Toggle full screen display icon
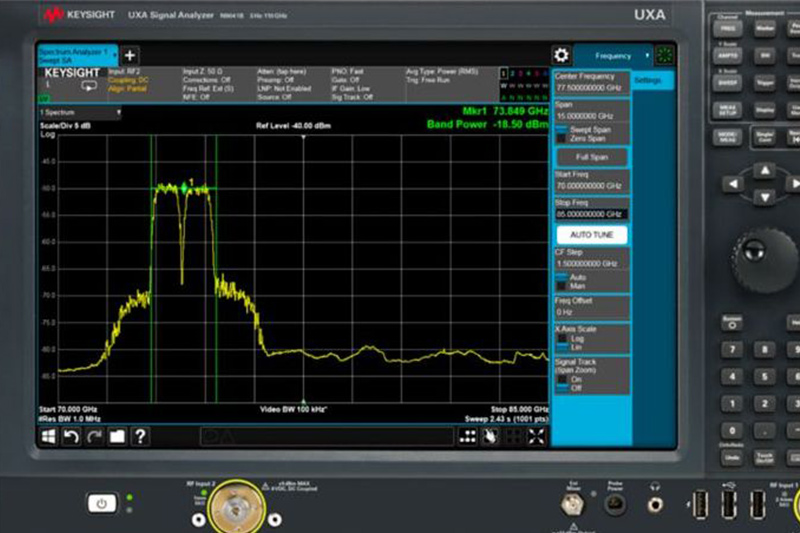 coord(537,436)
